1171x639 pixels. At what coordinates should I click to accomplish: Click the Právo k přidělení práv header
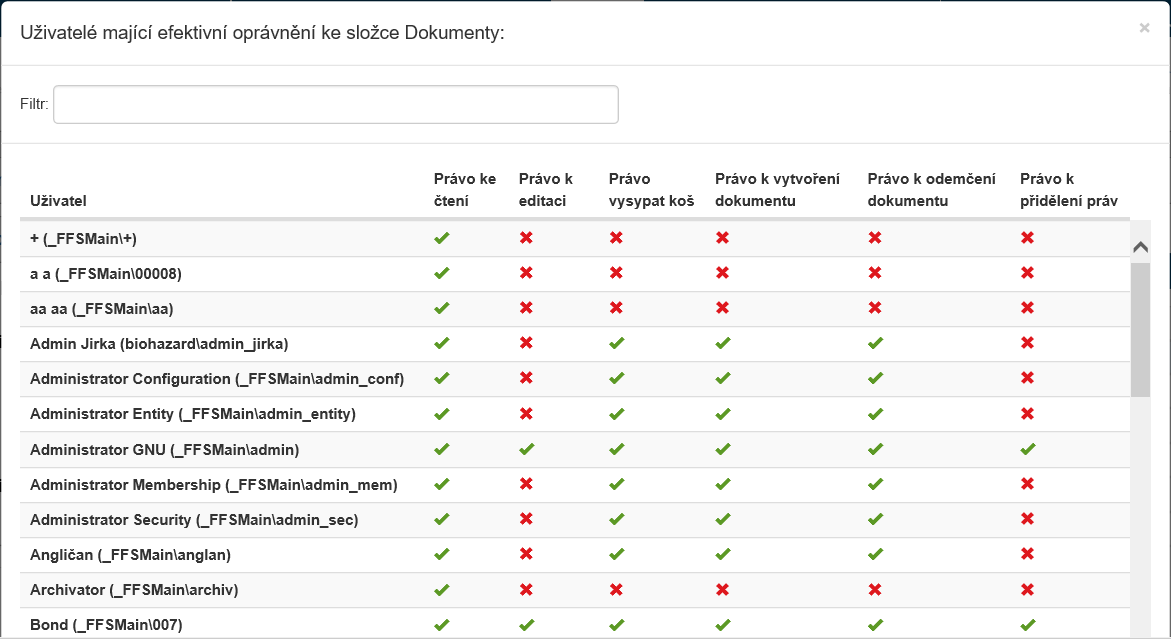click(x=1068, y=190)
